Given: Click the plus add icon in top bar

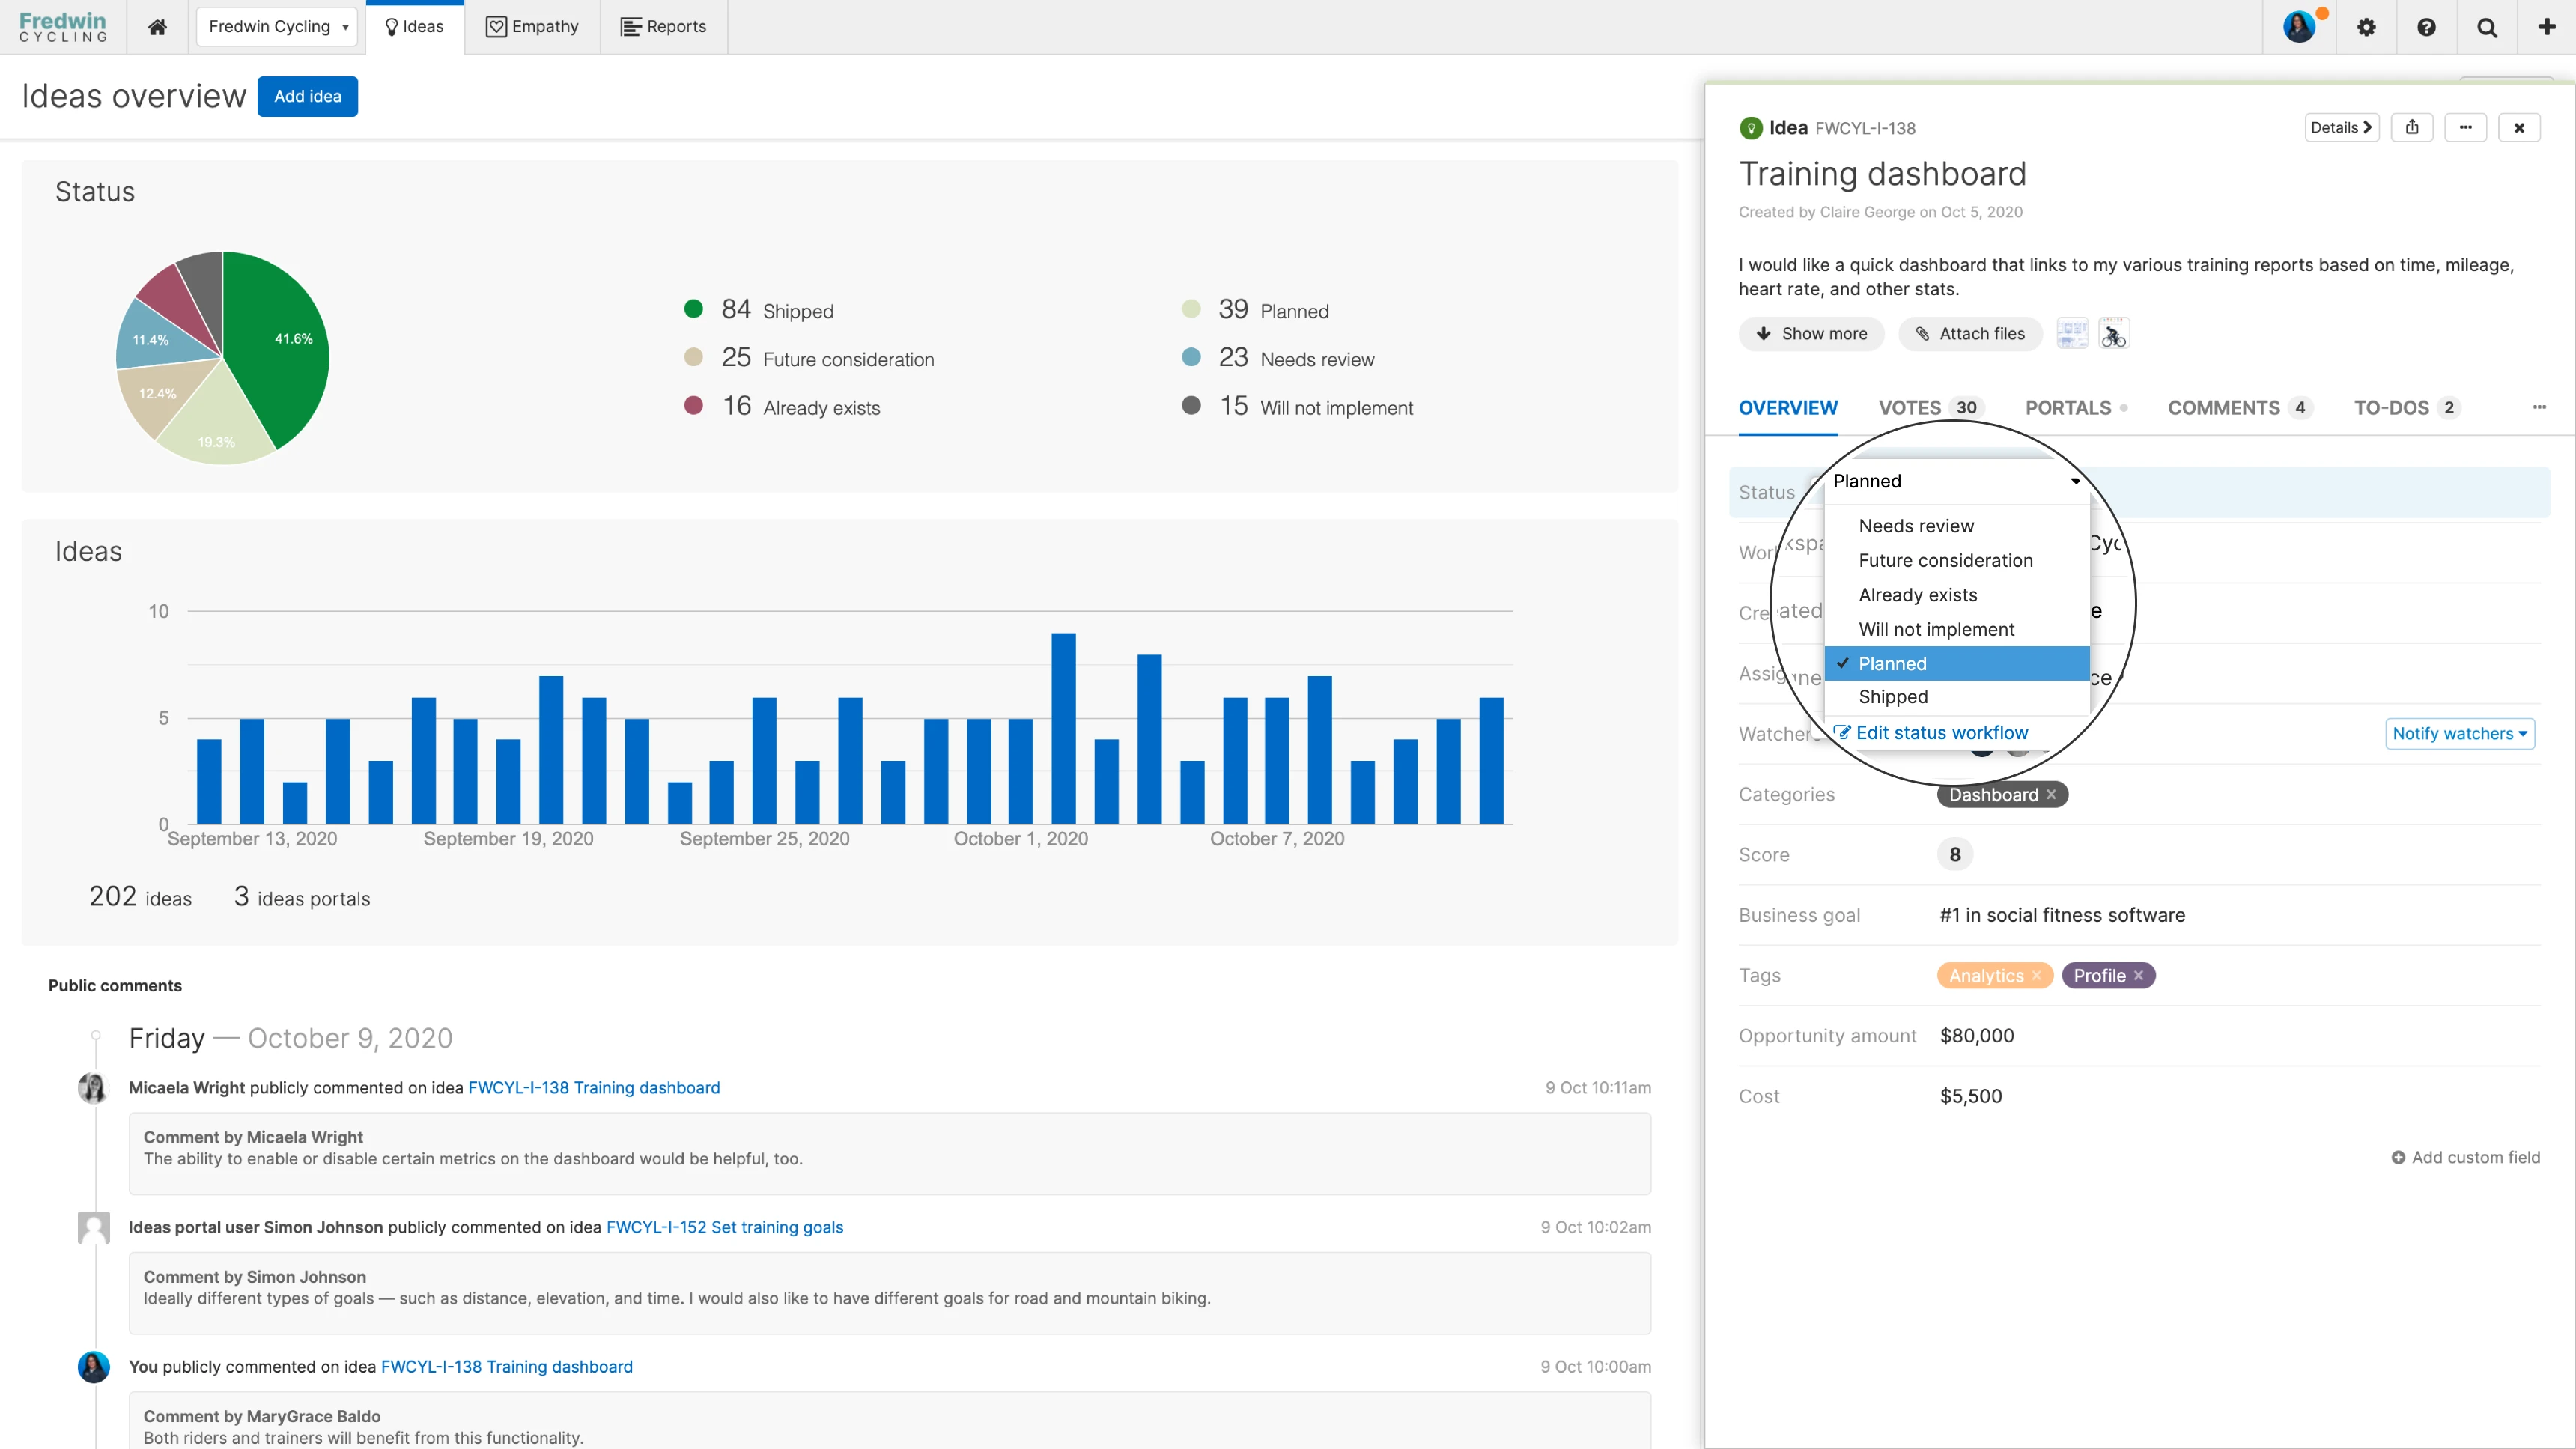Looking at the screenshot, I should (2547, 27).
